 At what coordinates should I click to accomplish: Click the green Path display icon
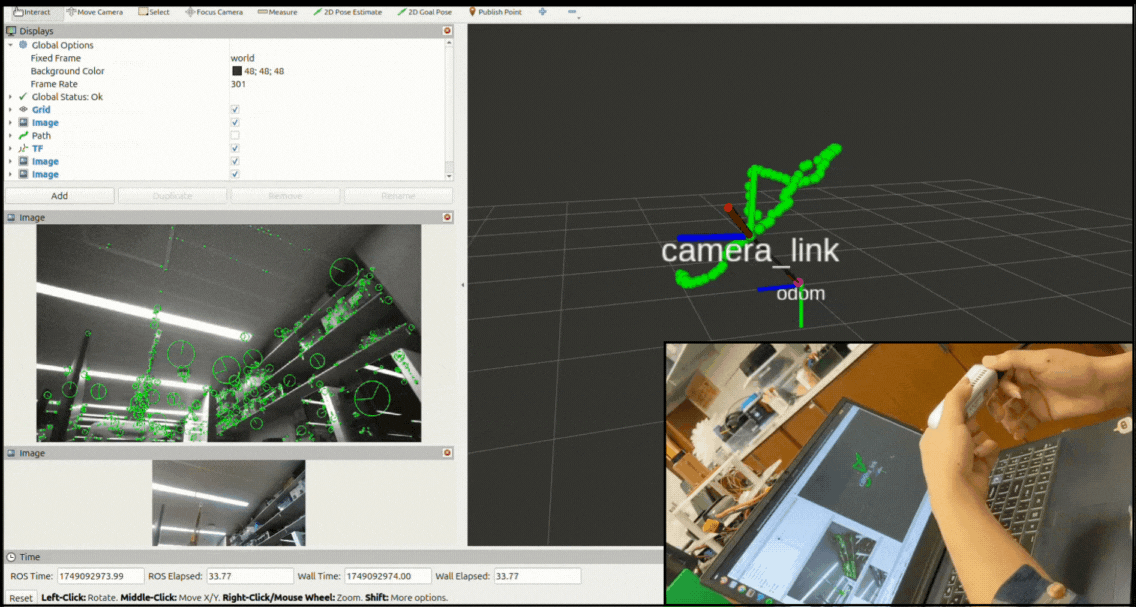[22, 135]
